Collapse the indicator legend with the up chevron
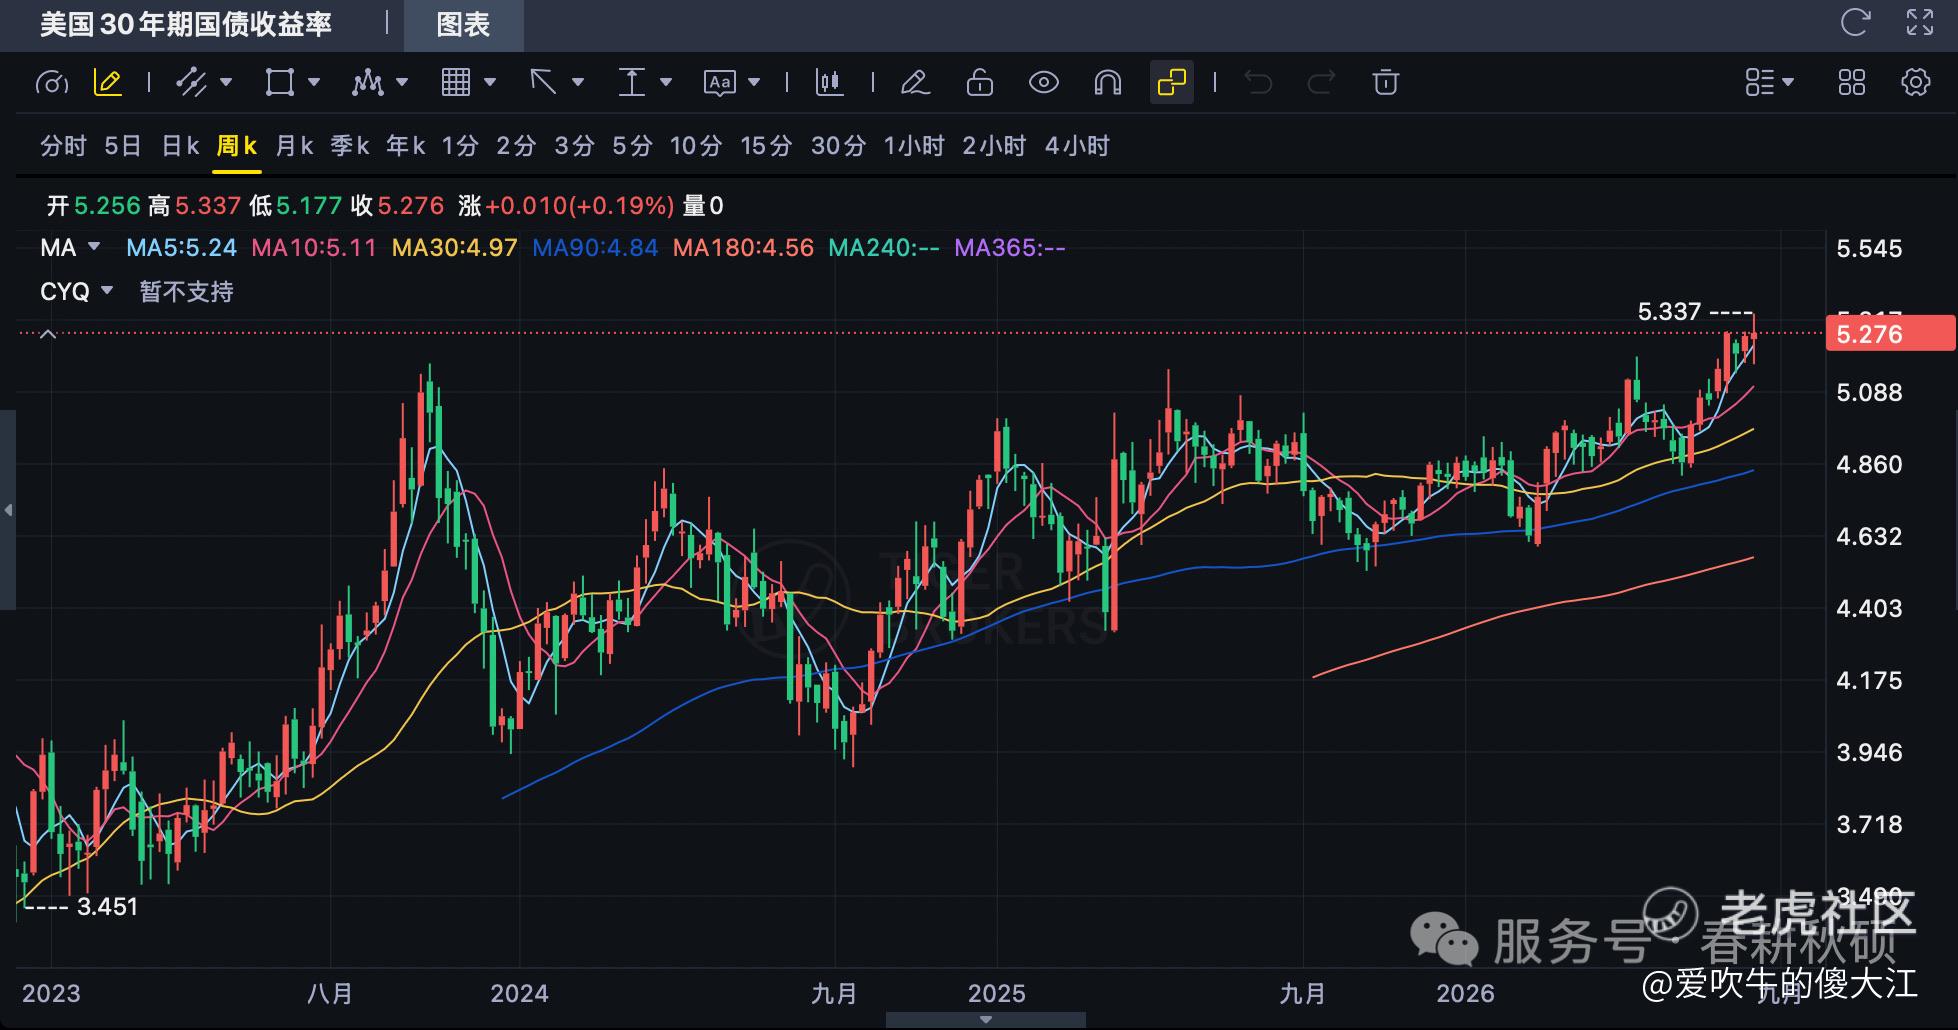Image resolution: width=1958 pixels, height=1030 pixels. click(x=47, y=336)
